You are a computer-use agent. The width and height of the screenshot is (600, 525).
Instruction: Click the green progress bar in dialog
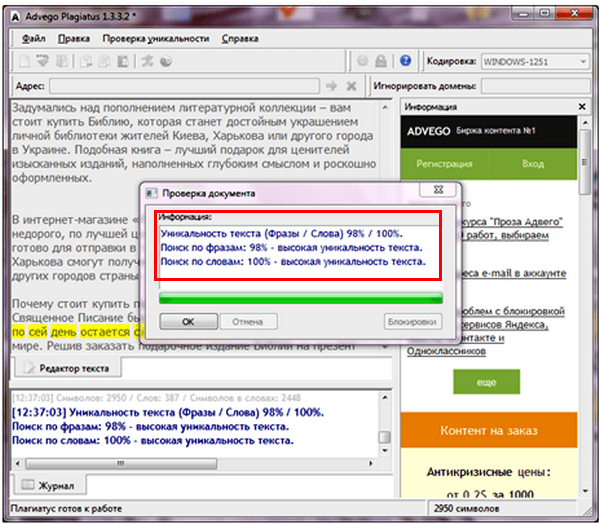tap(301, 298)
